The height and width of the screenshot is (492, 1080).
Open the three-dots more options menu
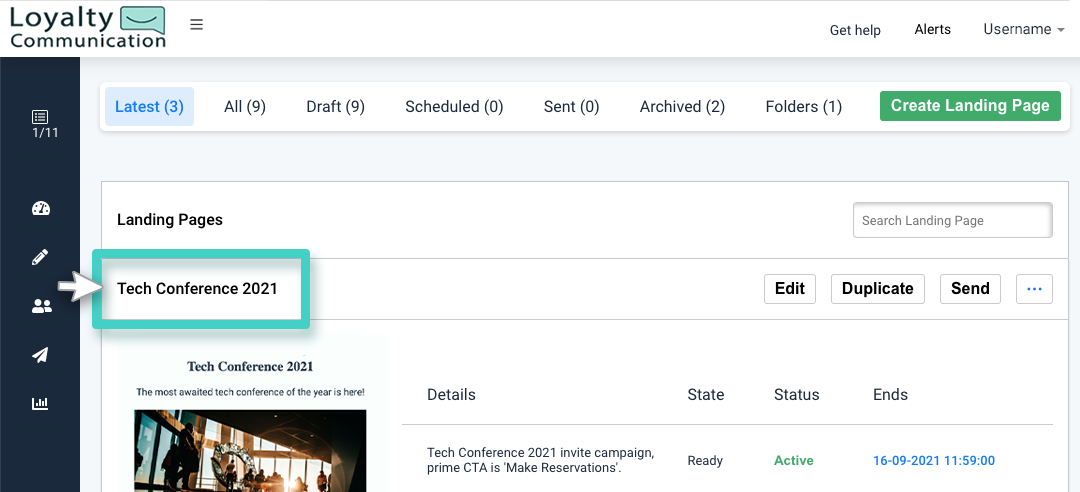coord(1035,289)
